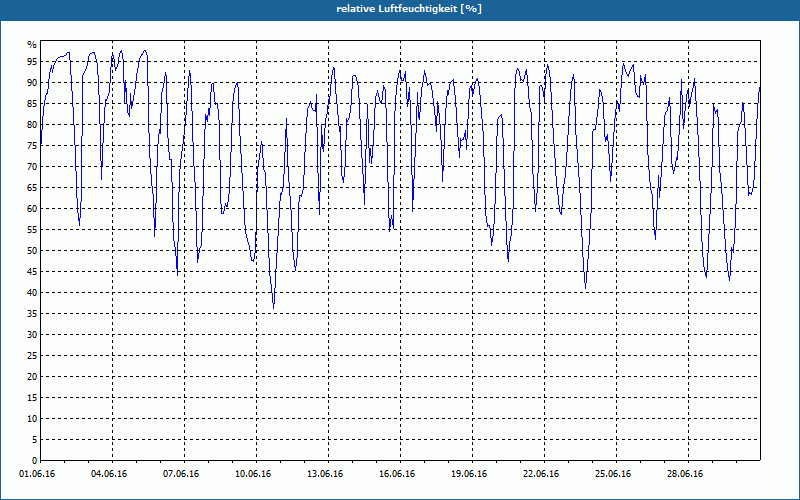800x500 pixels.
Task: Click the y-axis value 5
Action: 34,439
